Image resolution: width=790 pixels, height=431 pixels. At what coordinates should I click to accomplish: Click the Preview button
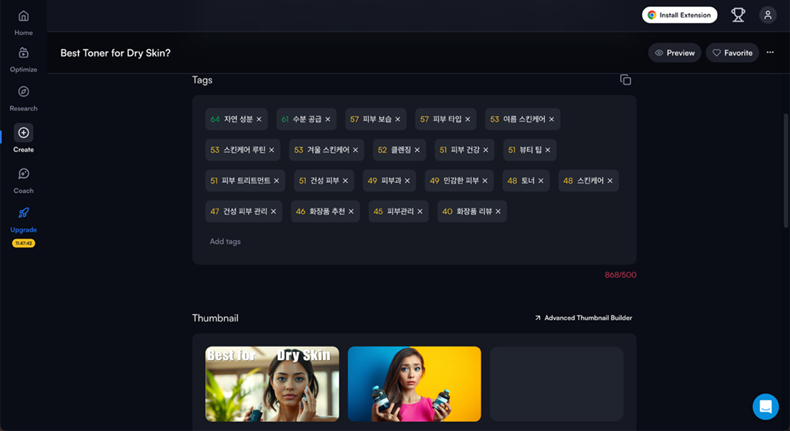tap(674, 53)
